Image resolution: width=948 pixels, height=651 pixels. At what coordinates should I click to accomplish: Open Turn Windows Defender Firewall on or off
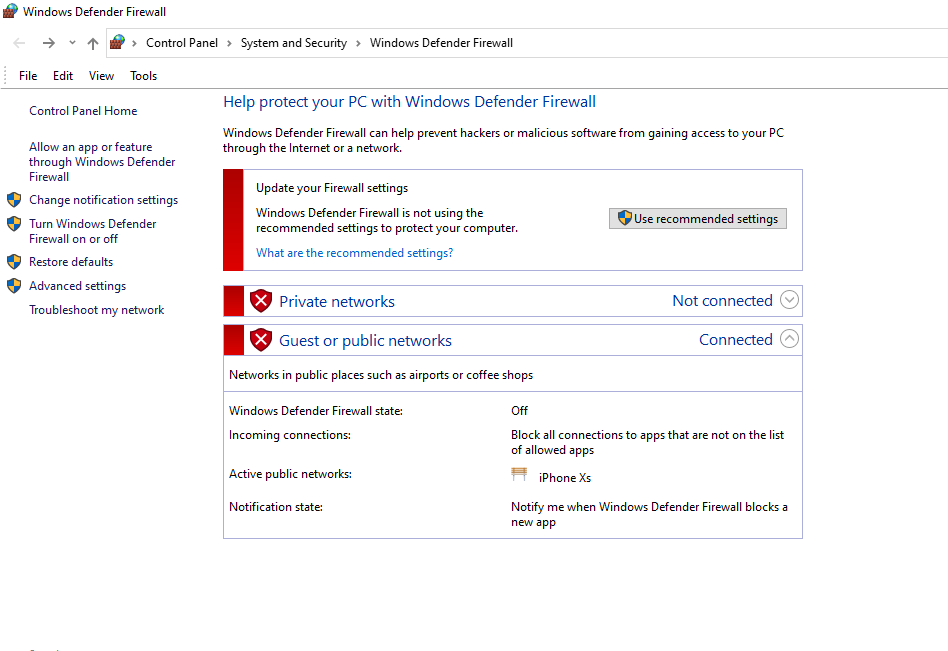click(93, 231)
